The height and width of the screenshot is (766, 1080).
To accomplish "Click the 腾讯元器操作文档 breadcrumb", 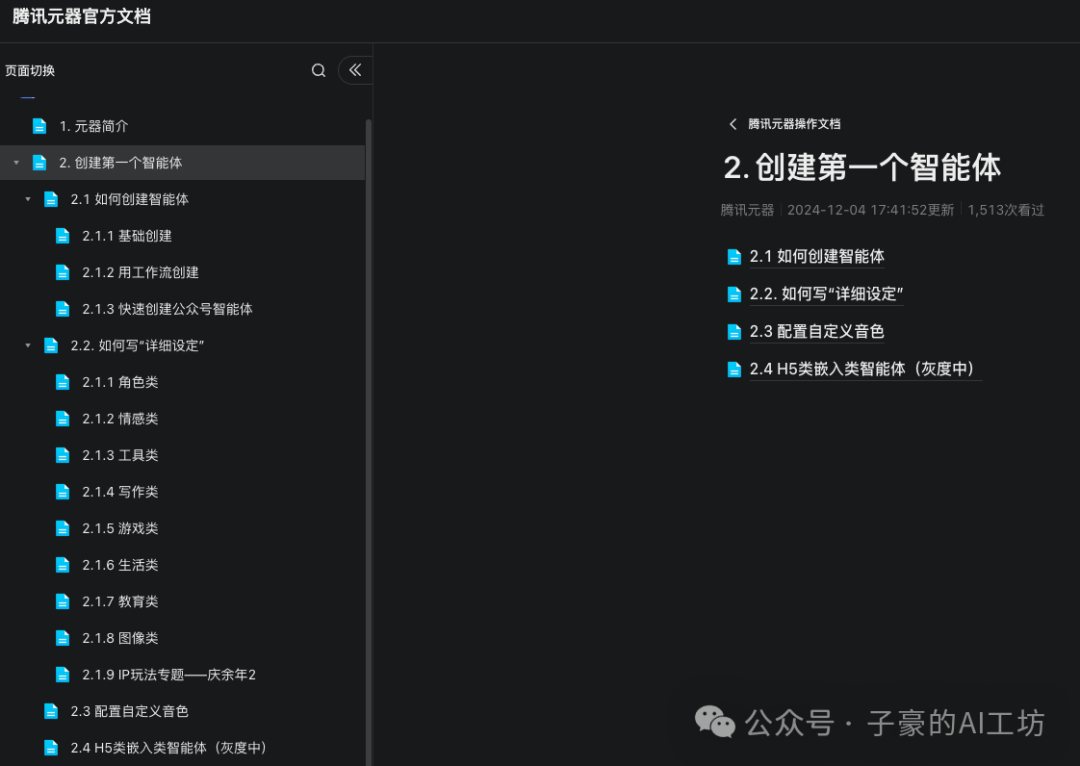I will coord(793,124).
